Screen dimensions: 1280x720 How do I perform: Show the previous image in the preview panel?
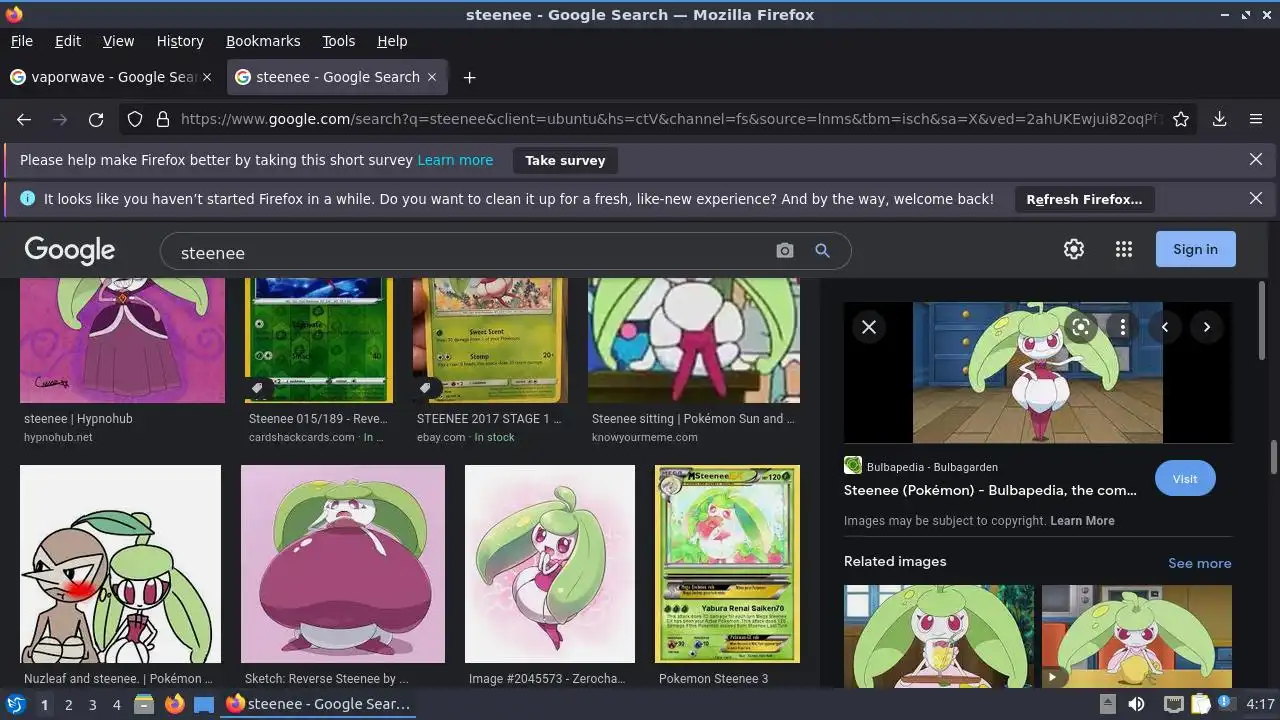pos(1164,327)
